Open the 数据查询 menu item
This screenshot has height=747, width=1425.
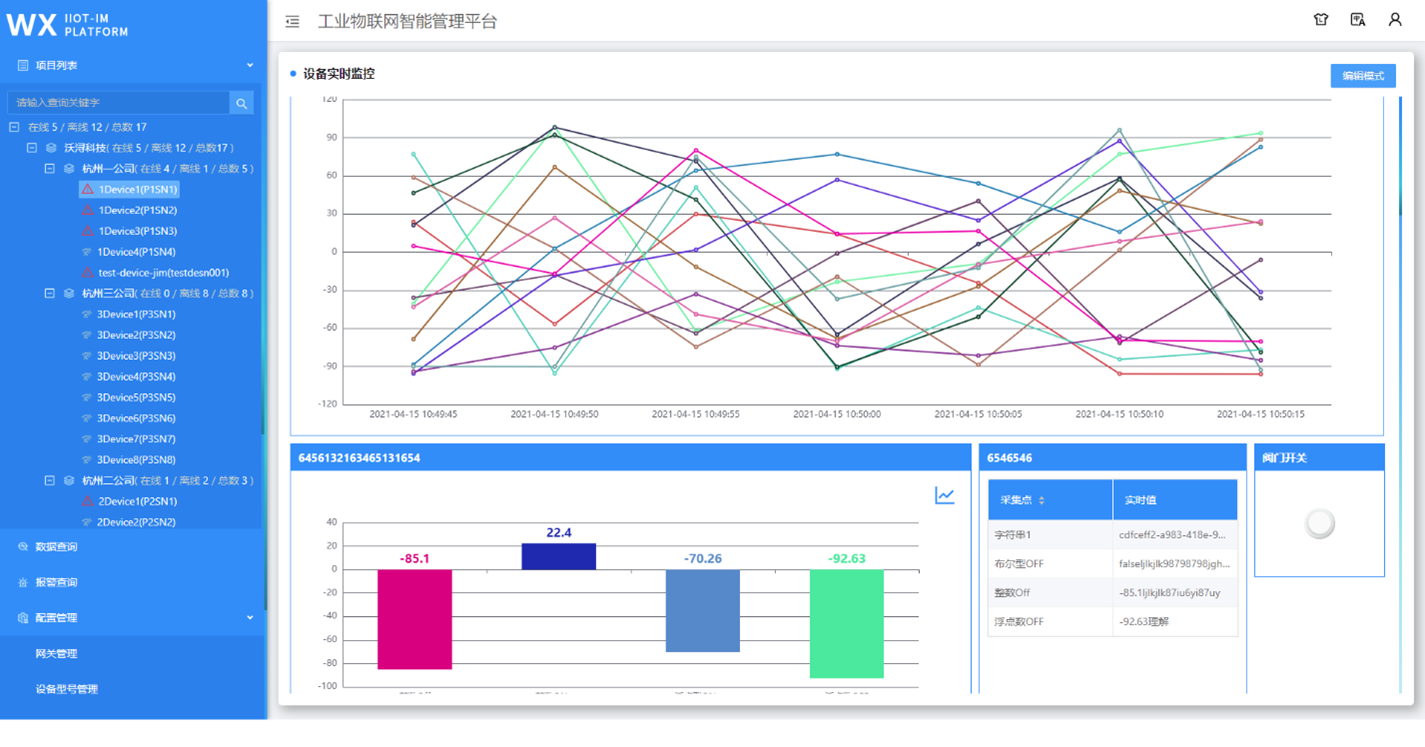coord(56,547)
